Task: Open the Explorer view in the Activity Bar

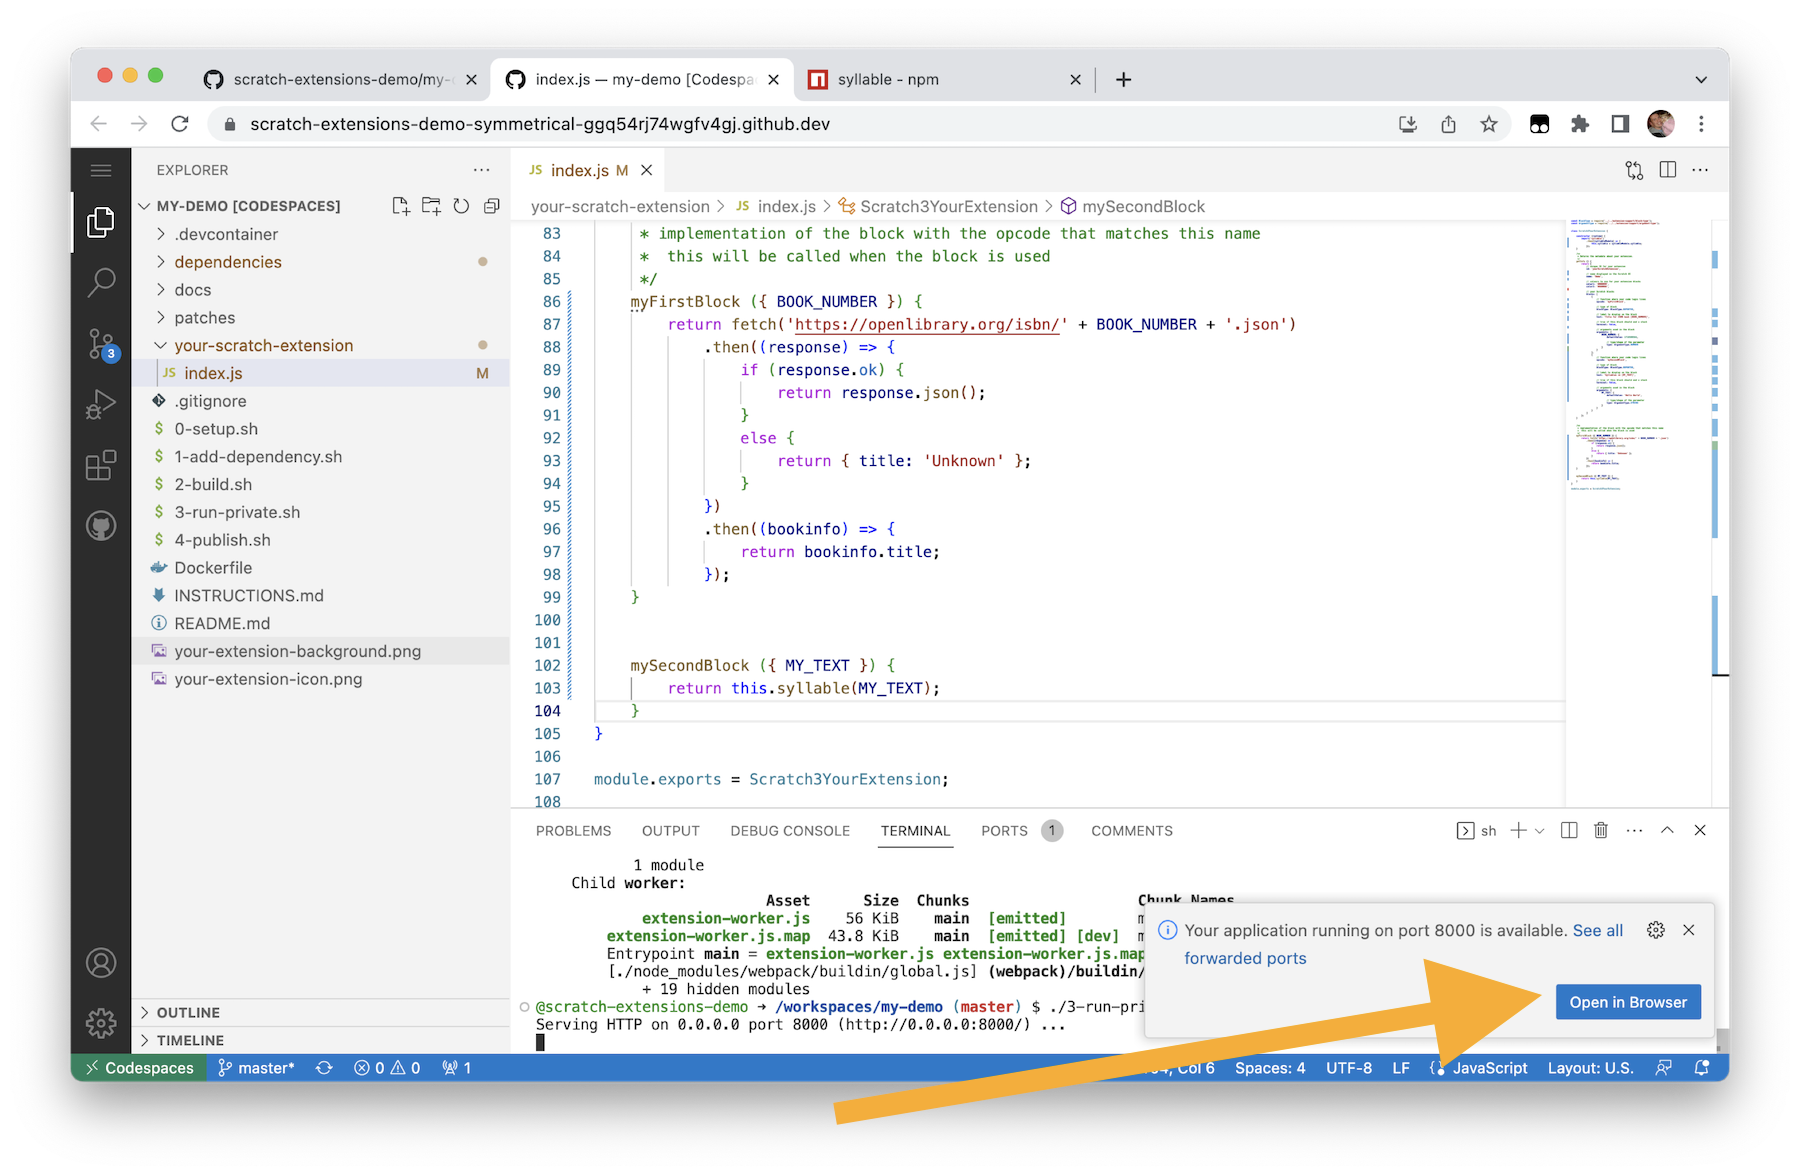Action: point(101,222)
